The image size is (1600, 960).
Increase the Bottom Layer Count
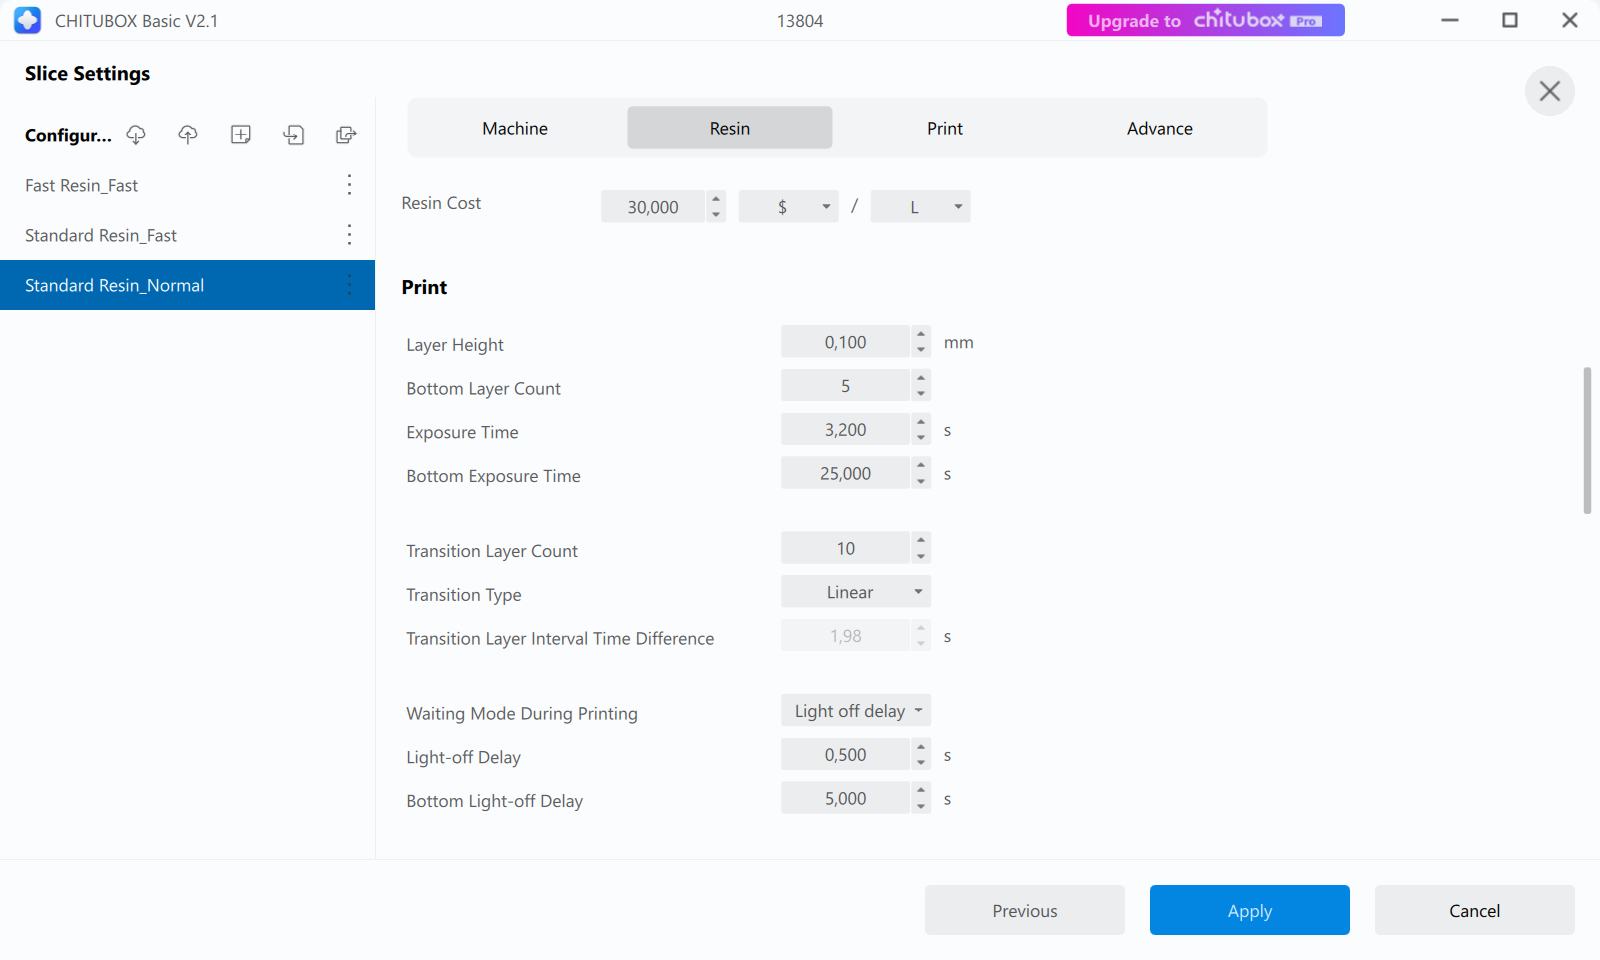(921, 378)
